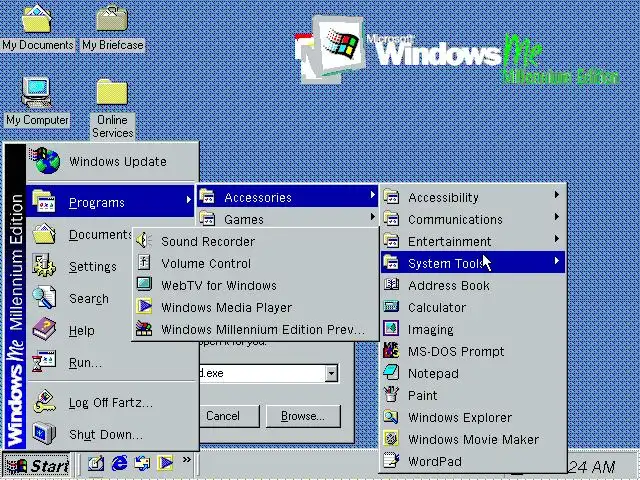Expand the Accessories submenu arrow
This screenshot has height=480, width=640.
pos(373,195)
